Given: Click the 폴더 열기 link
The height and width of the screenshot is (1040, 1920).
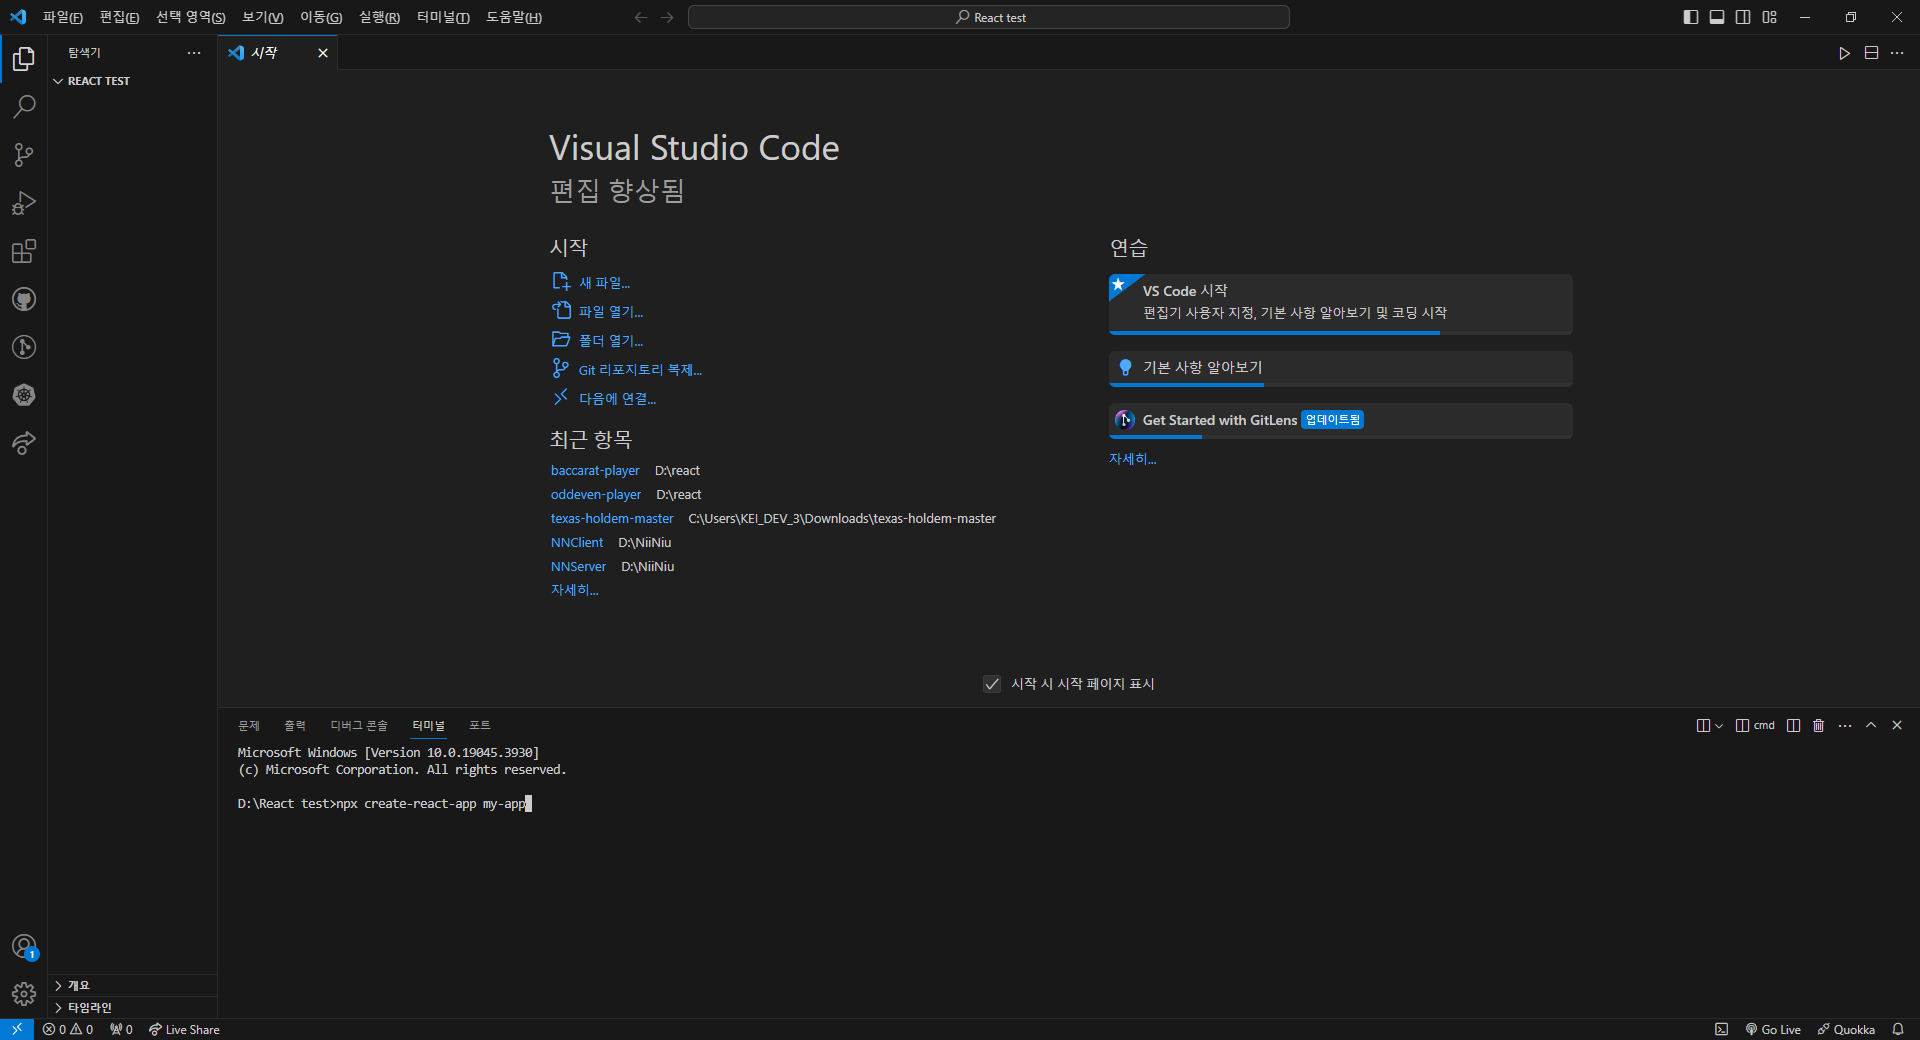Looking at the screenshot, I should click(x=611, y=341).
